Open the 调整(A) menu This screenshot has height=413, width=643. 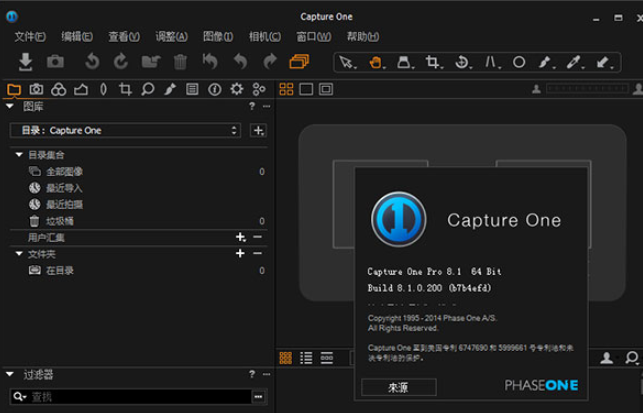coord(171,36)
